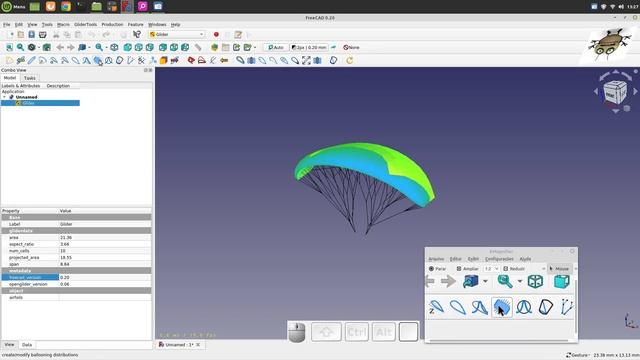
Task: Collapse the gliderdata property group
Action: pyautogui.click(x=76, y=231)
